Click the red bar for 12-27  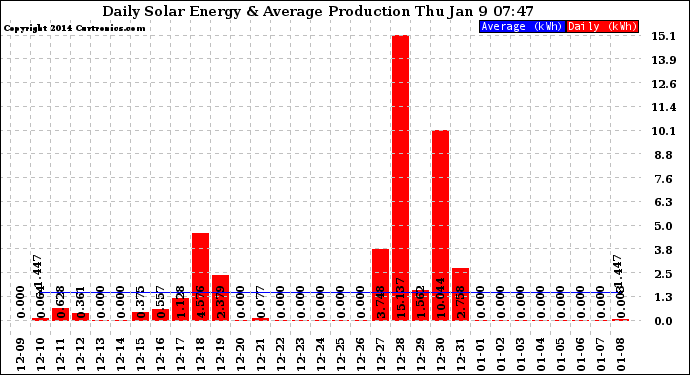point(381,285)
